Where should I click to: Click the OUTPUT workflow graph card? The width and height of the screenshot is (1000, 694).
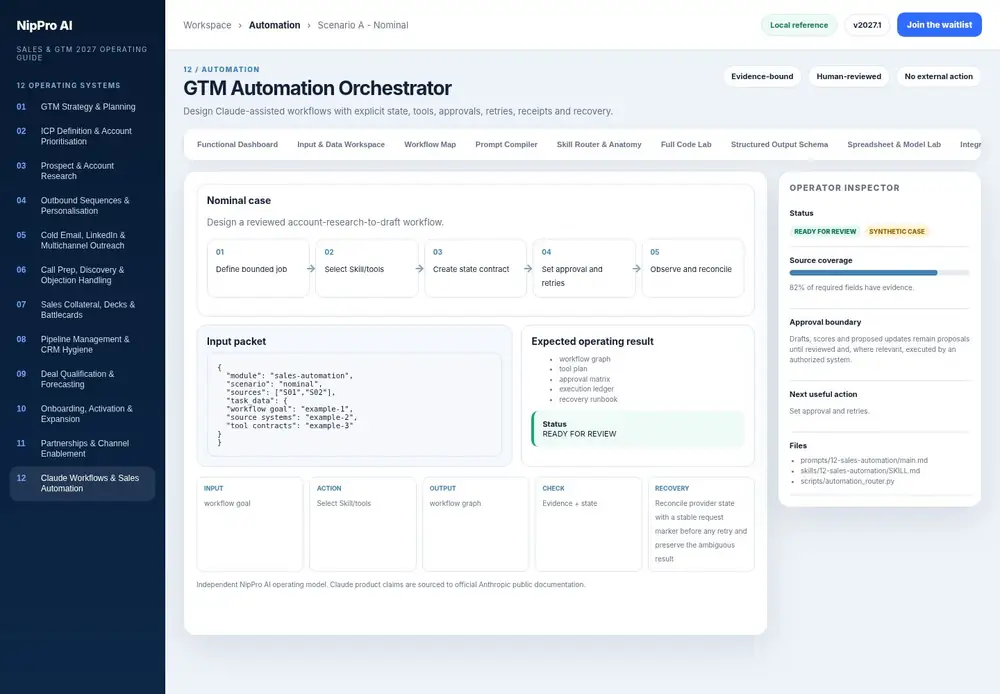[475, 524]
